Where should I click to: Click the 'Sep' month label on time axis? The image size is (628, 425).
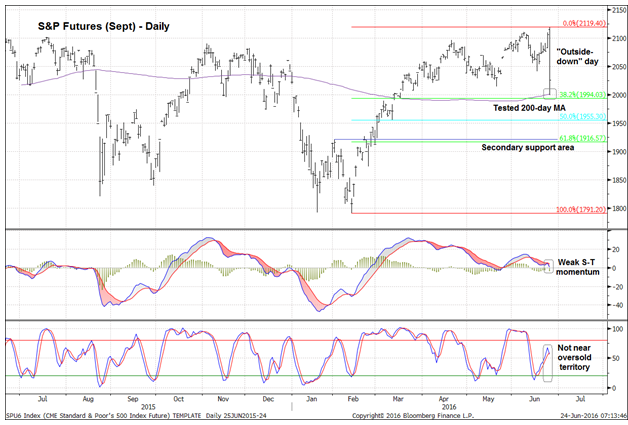(133, 399)
